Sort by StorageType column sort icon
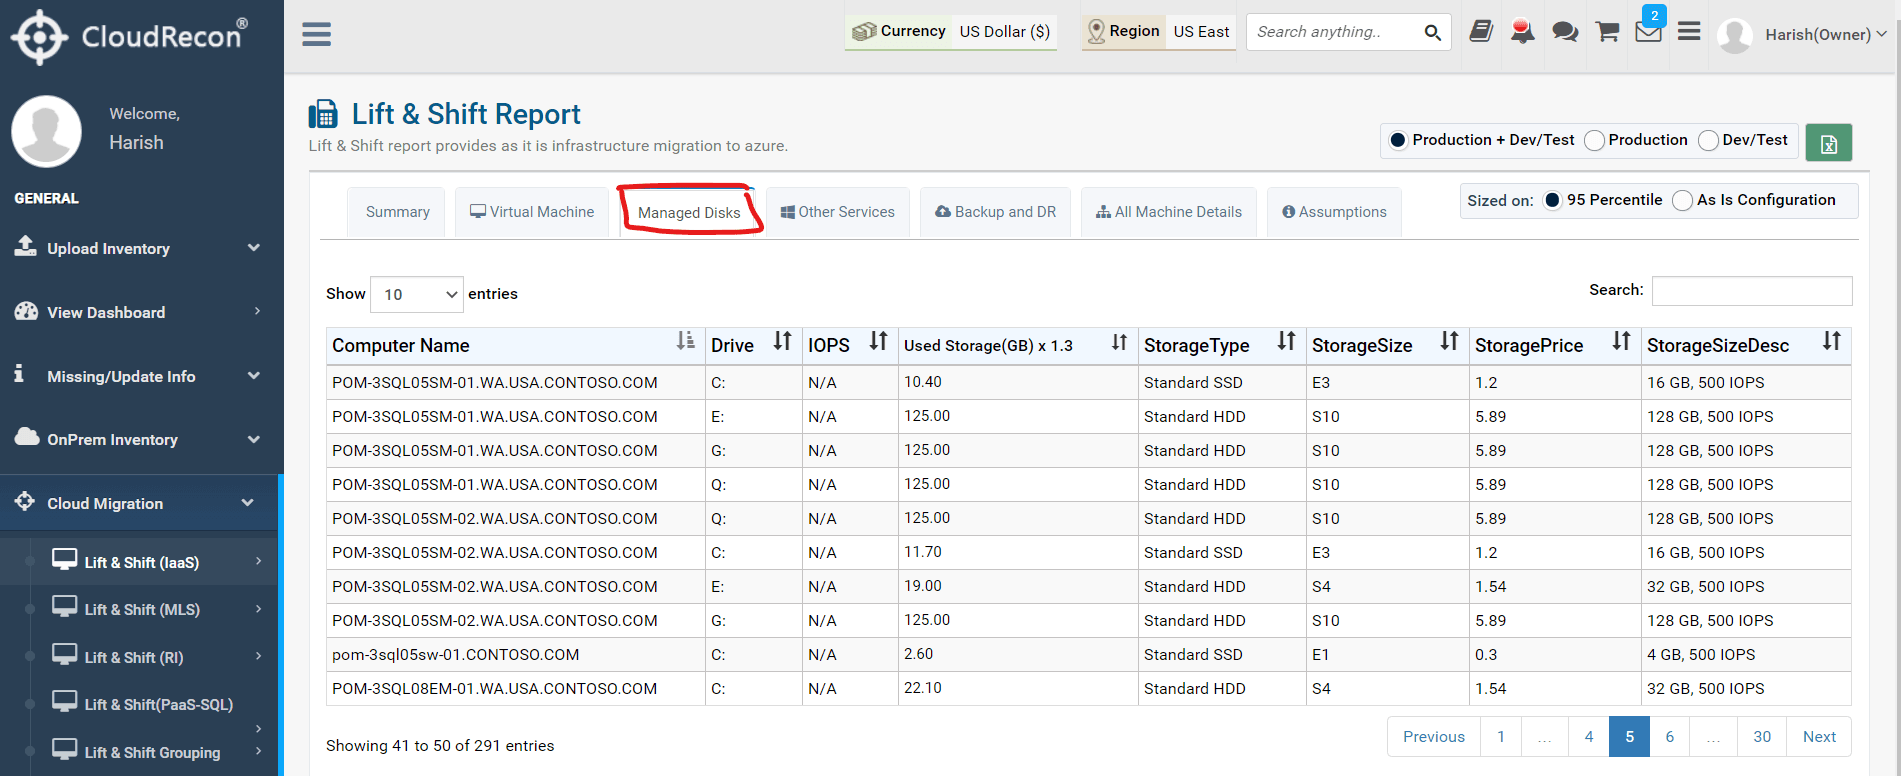This screenshot has width=1901, height=776. [1286, 342]
